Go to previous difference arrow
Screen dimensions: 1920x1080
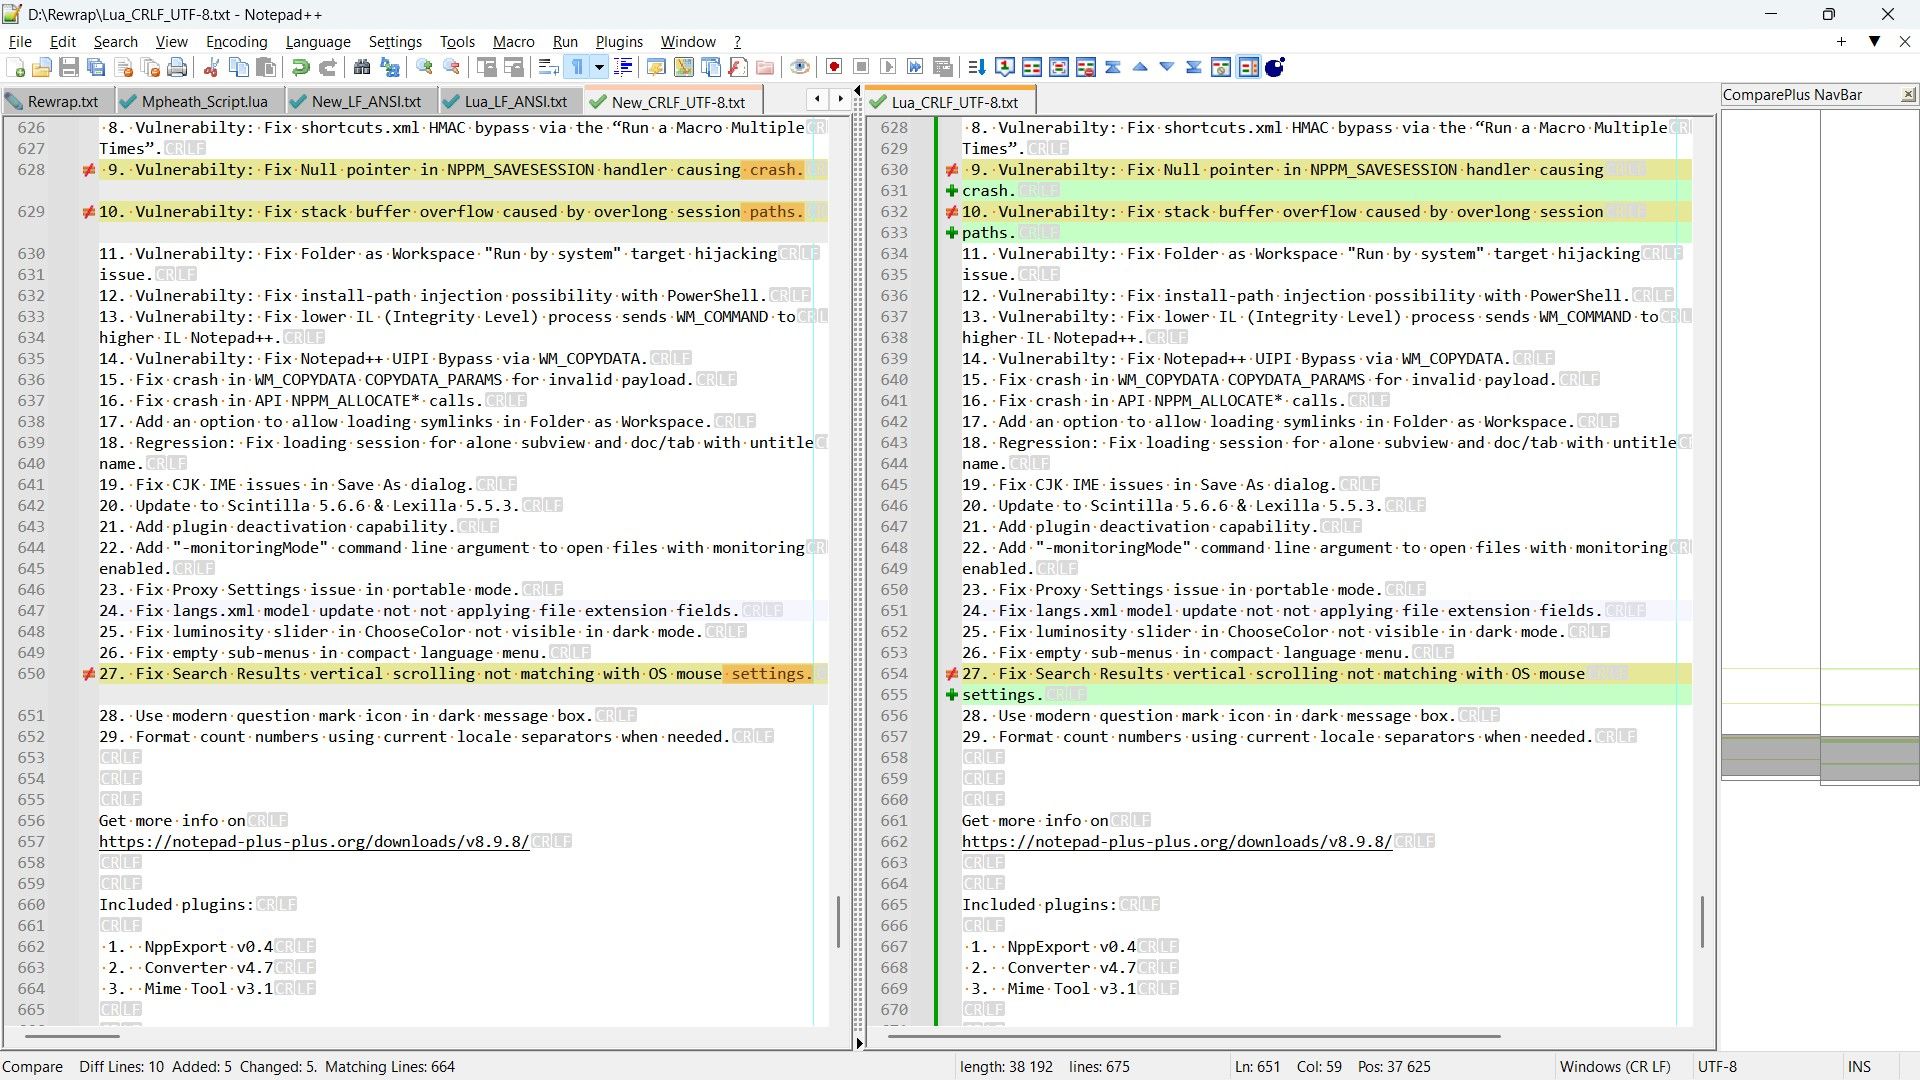1140,68
